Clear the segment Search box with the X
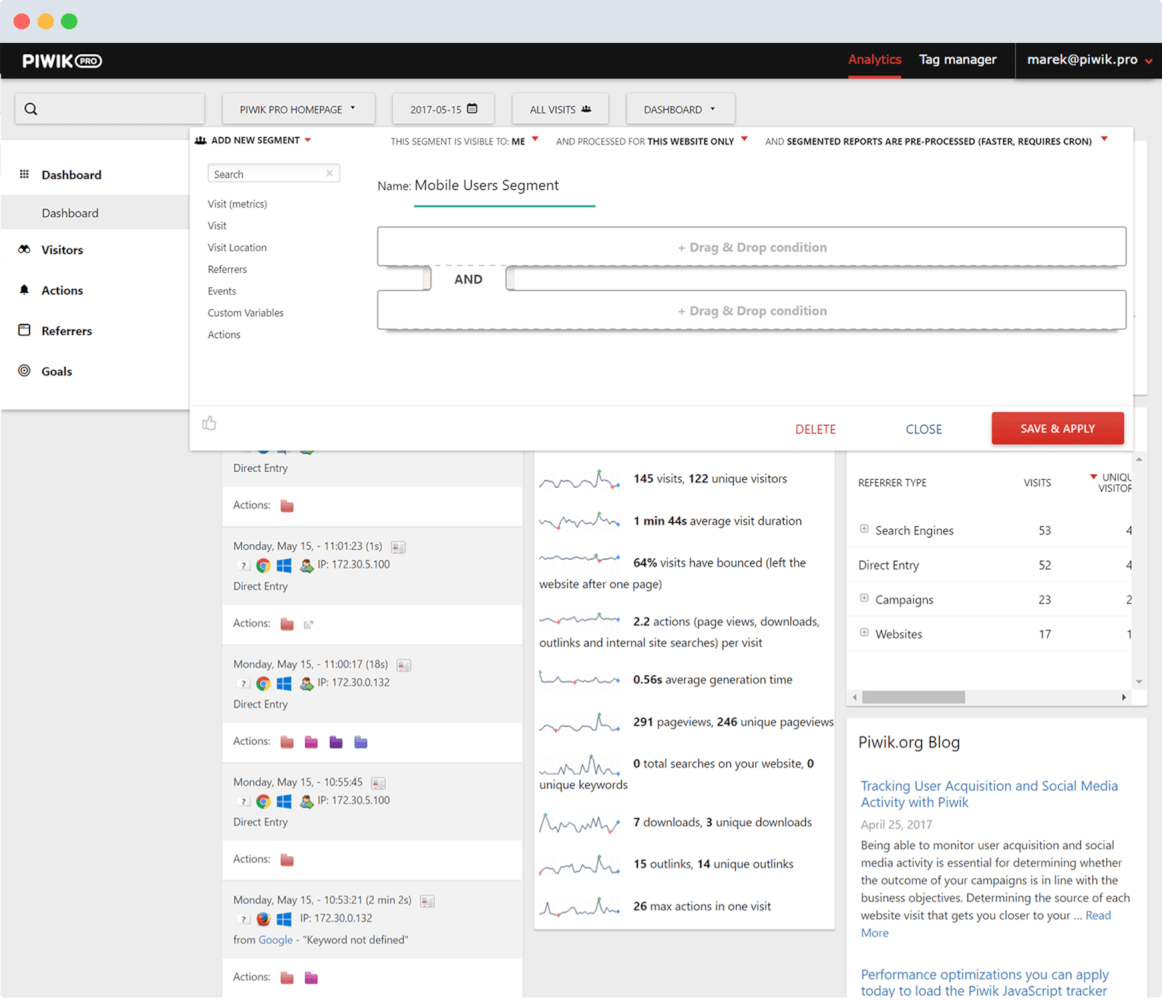The height and width of the screenshot is (1000, 1162). click(x=330, y=173)
